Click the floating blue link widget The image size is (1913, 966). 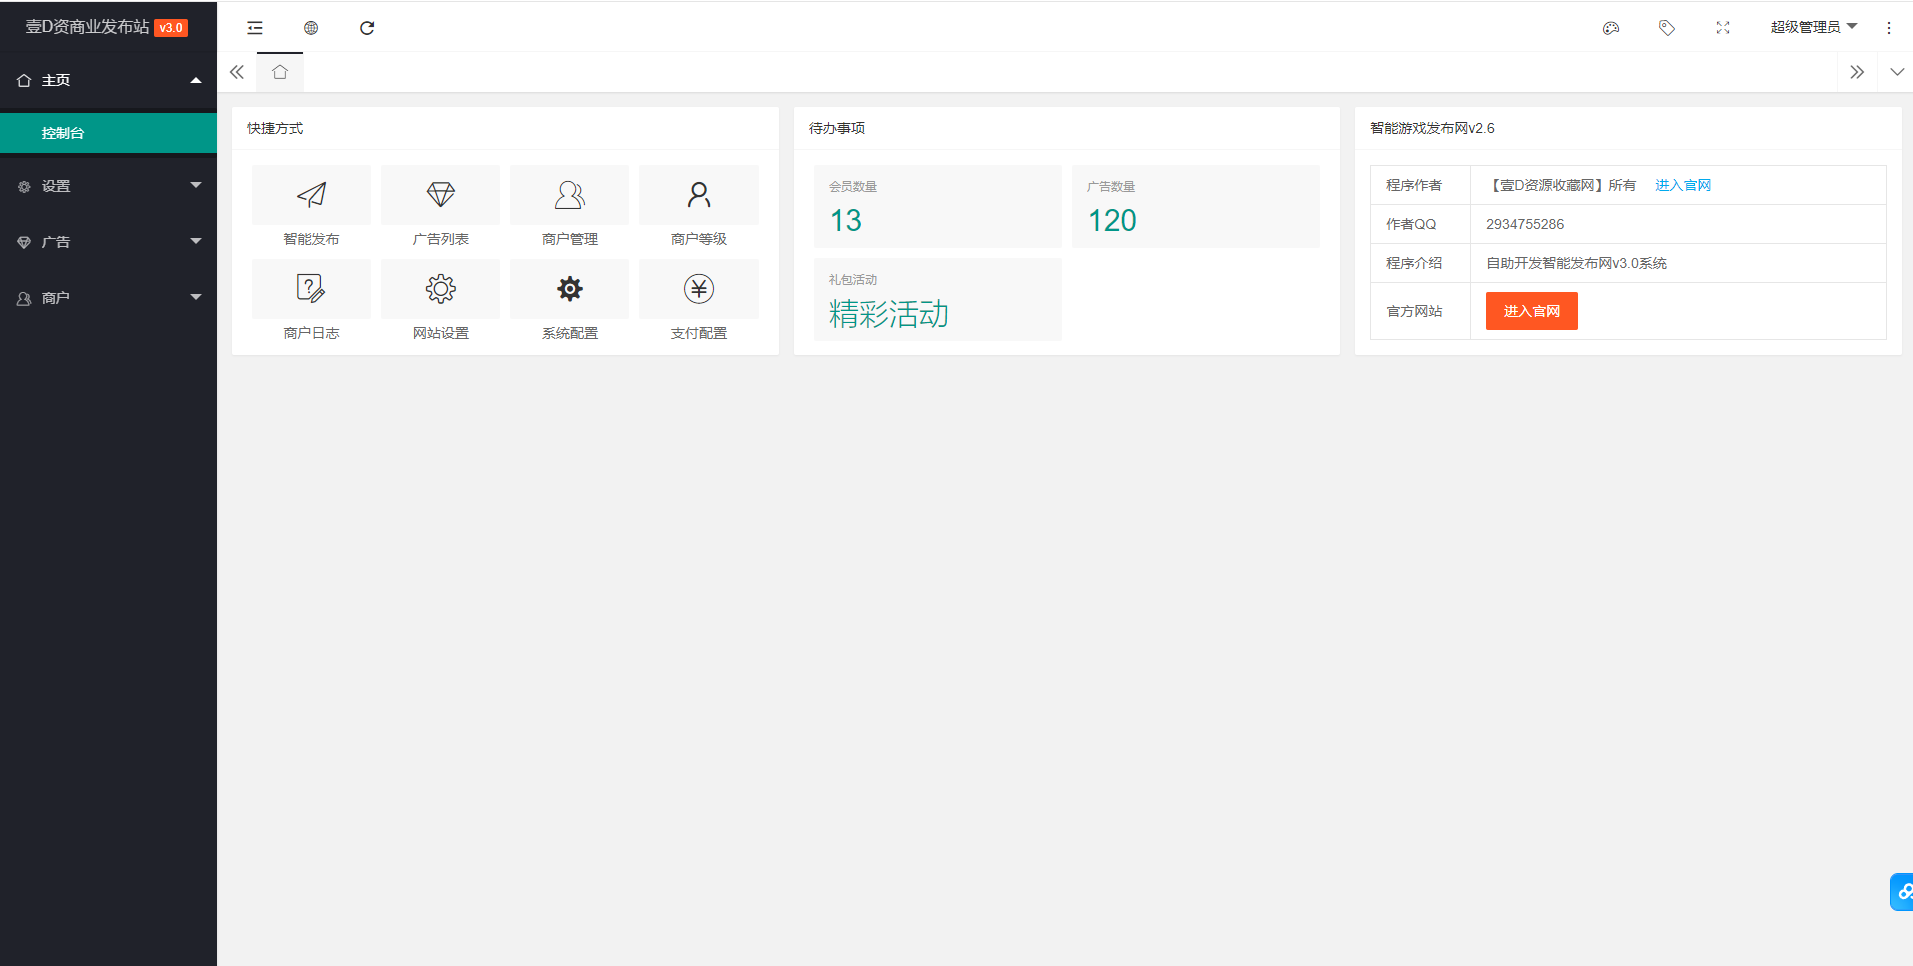click(x=1902, y=892)
